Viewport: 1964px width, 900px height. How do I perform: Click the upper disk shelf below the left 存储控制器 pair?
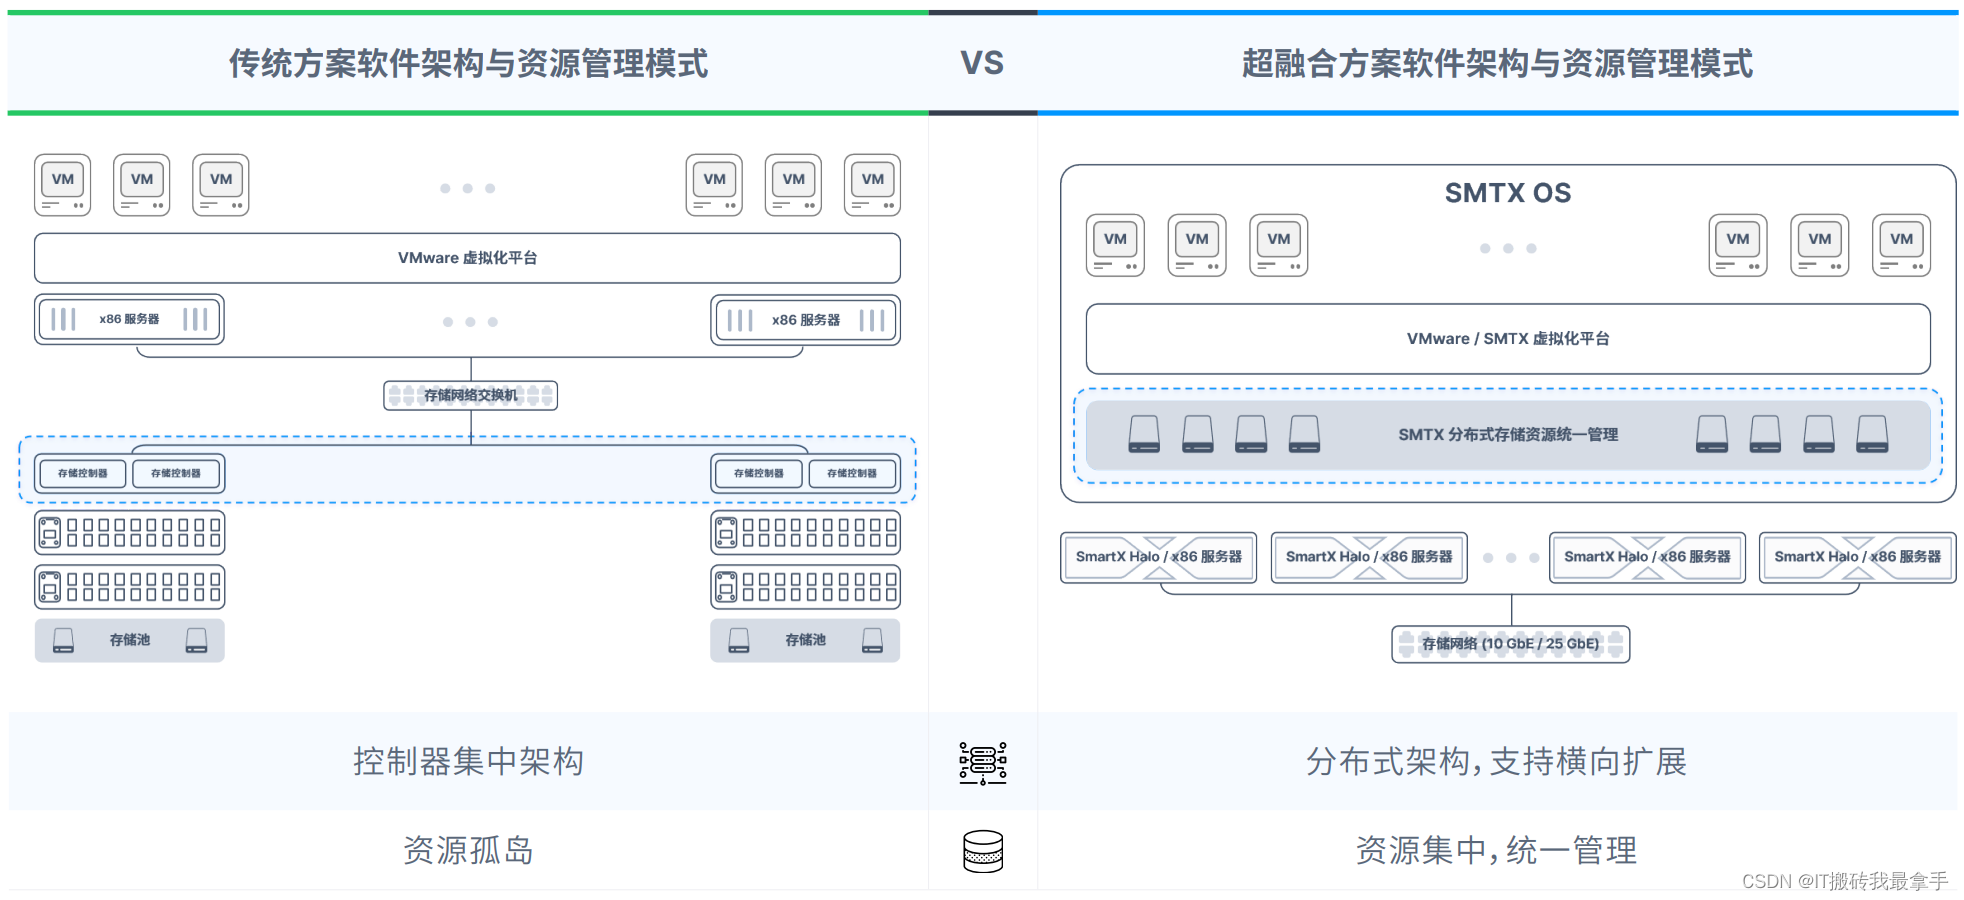tap(130, 533)
